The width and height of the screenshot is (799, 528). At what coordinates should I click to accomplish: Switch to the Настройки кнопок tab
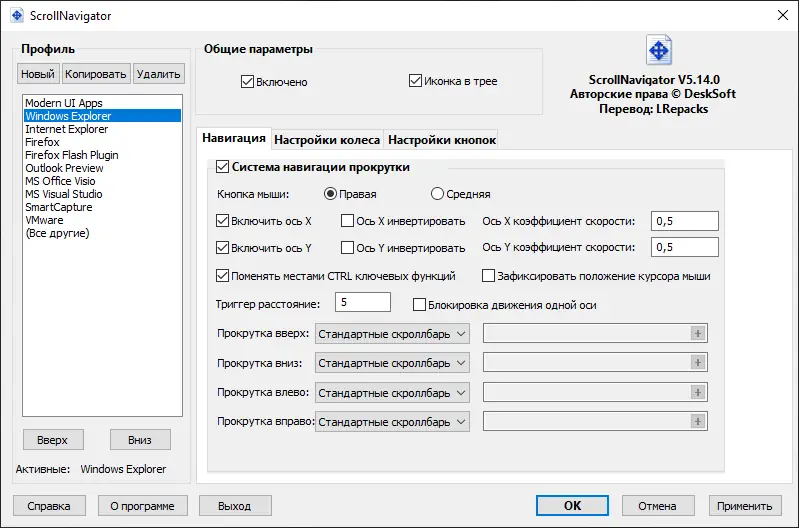coord(442,140)
